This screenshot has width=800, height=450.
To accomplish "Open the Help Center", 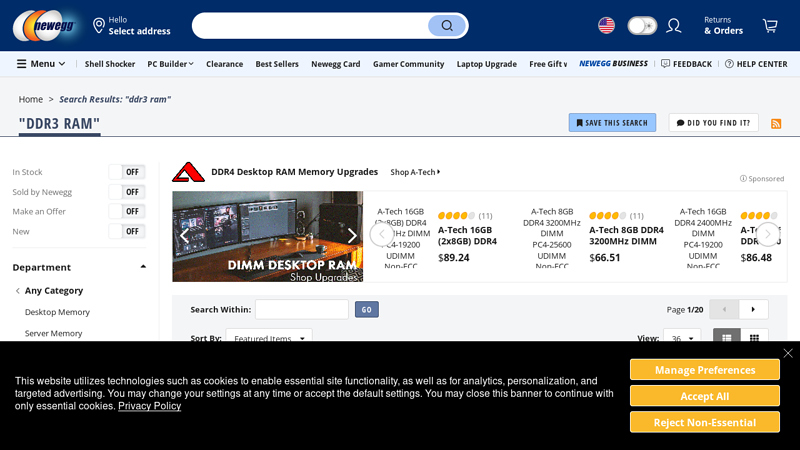I will [756, 64].
